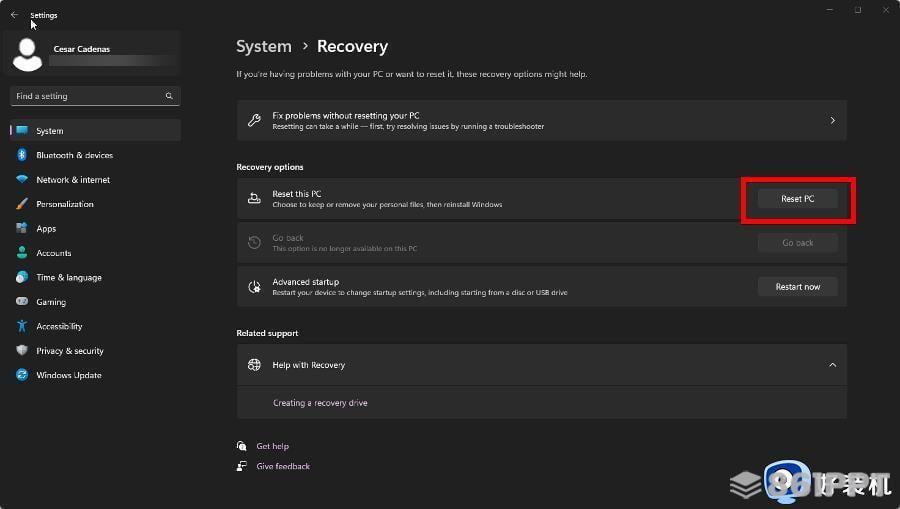900x509 pixels.
Task: Open Bluetooth & devices settings
Action: point(75,155)
